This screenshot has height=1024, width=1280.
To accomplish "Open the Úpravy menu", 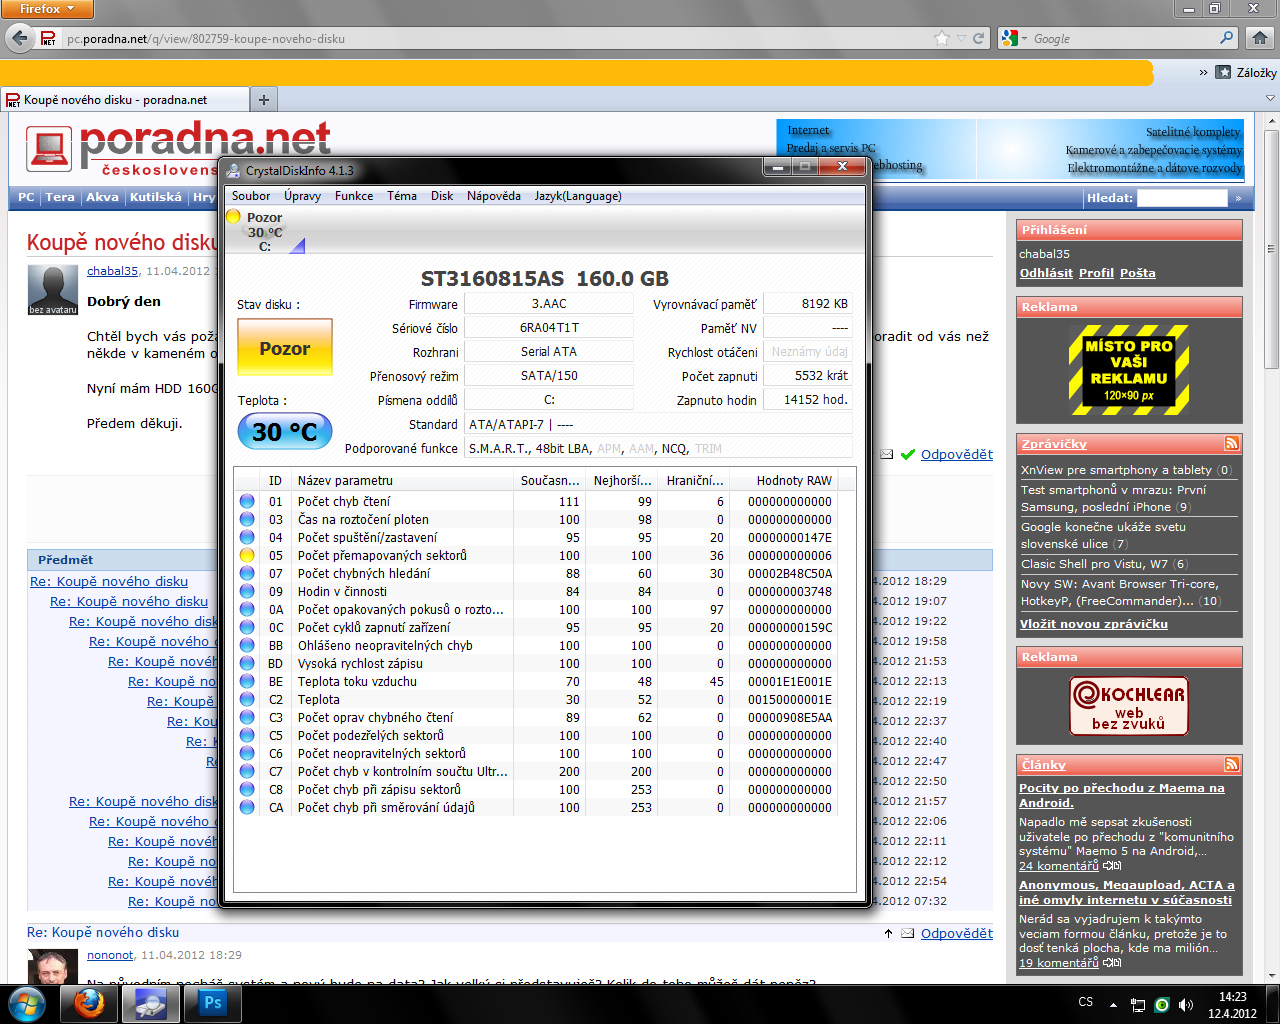I will pyautogui.click(x=302, y=196).
